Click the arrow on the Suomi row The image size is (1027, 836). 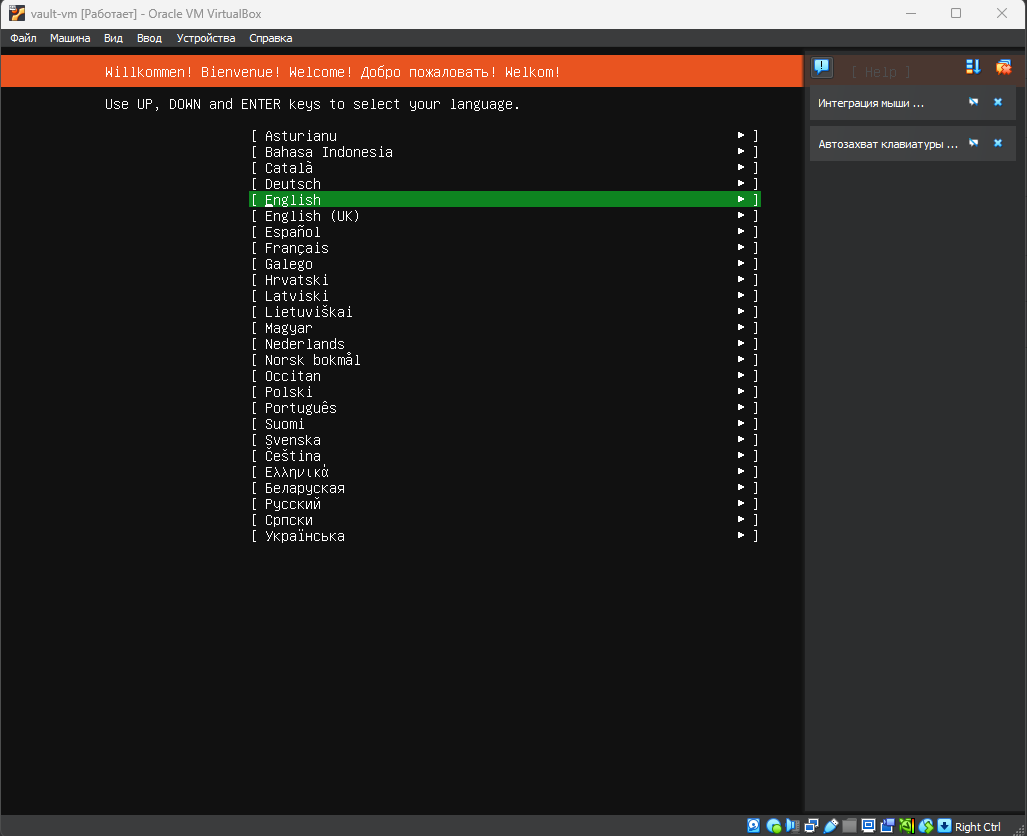[x=741, y=423]
